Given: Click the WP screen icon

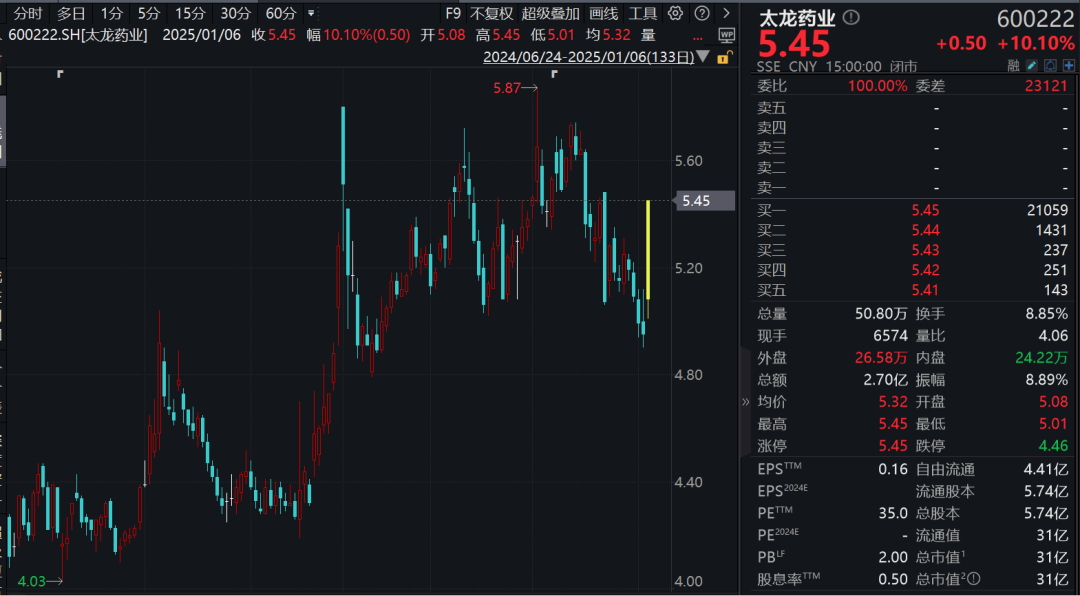Looking at the screenshot, I should [x=726, y=35].
